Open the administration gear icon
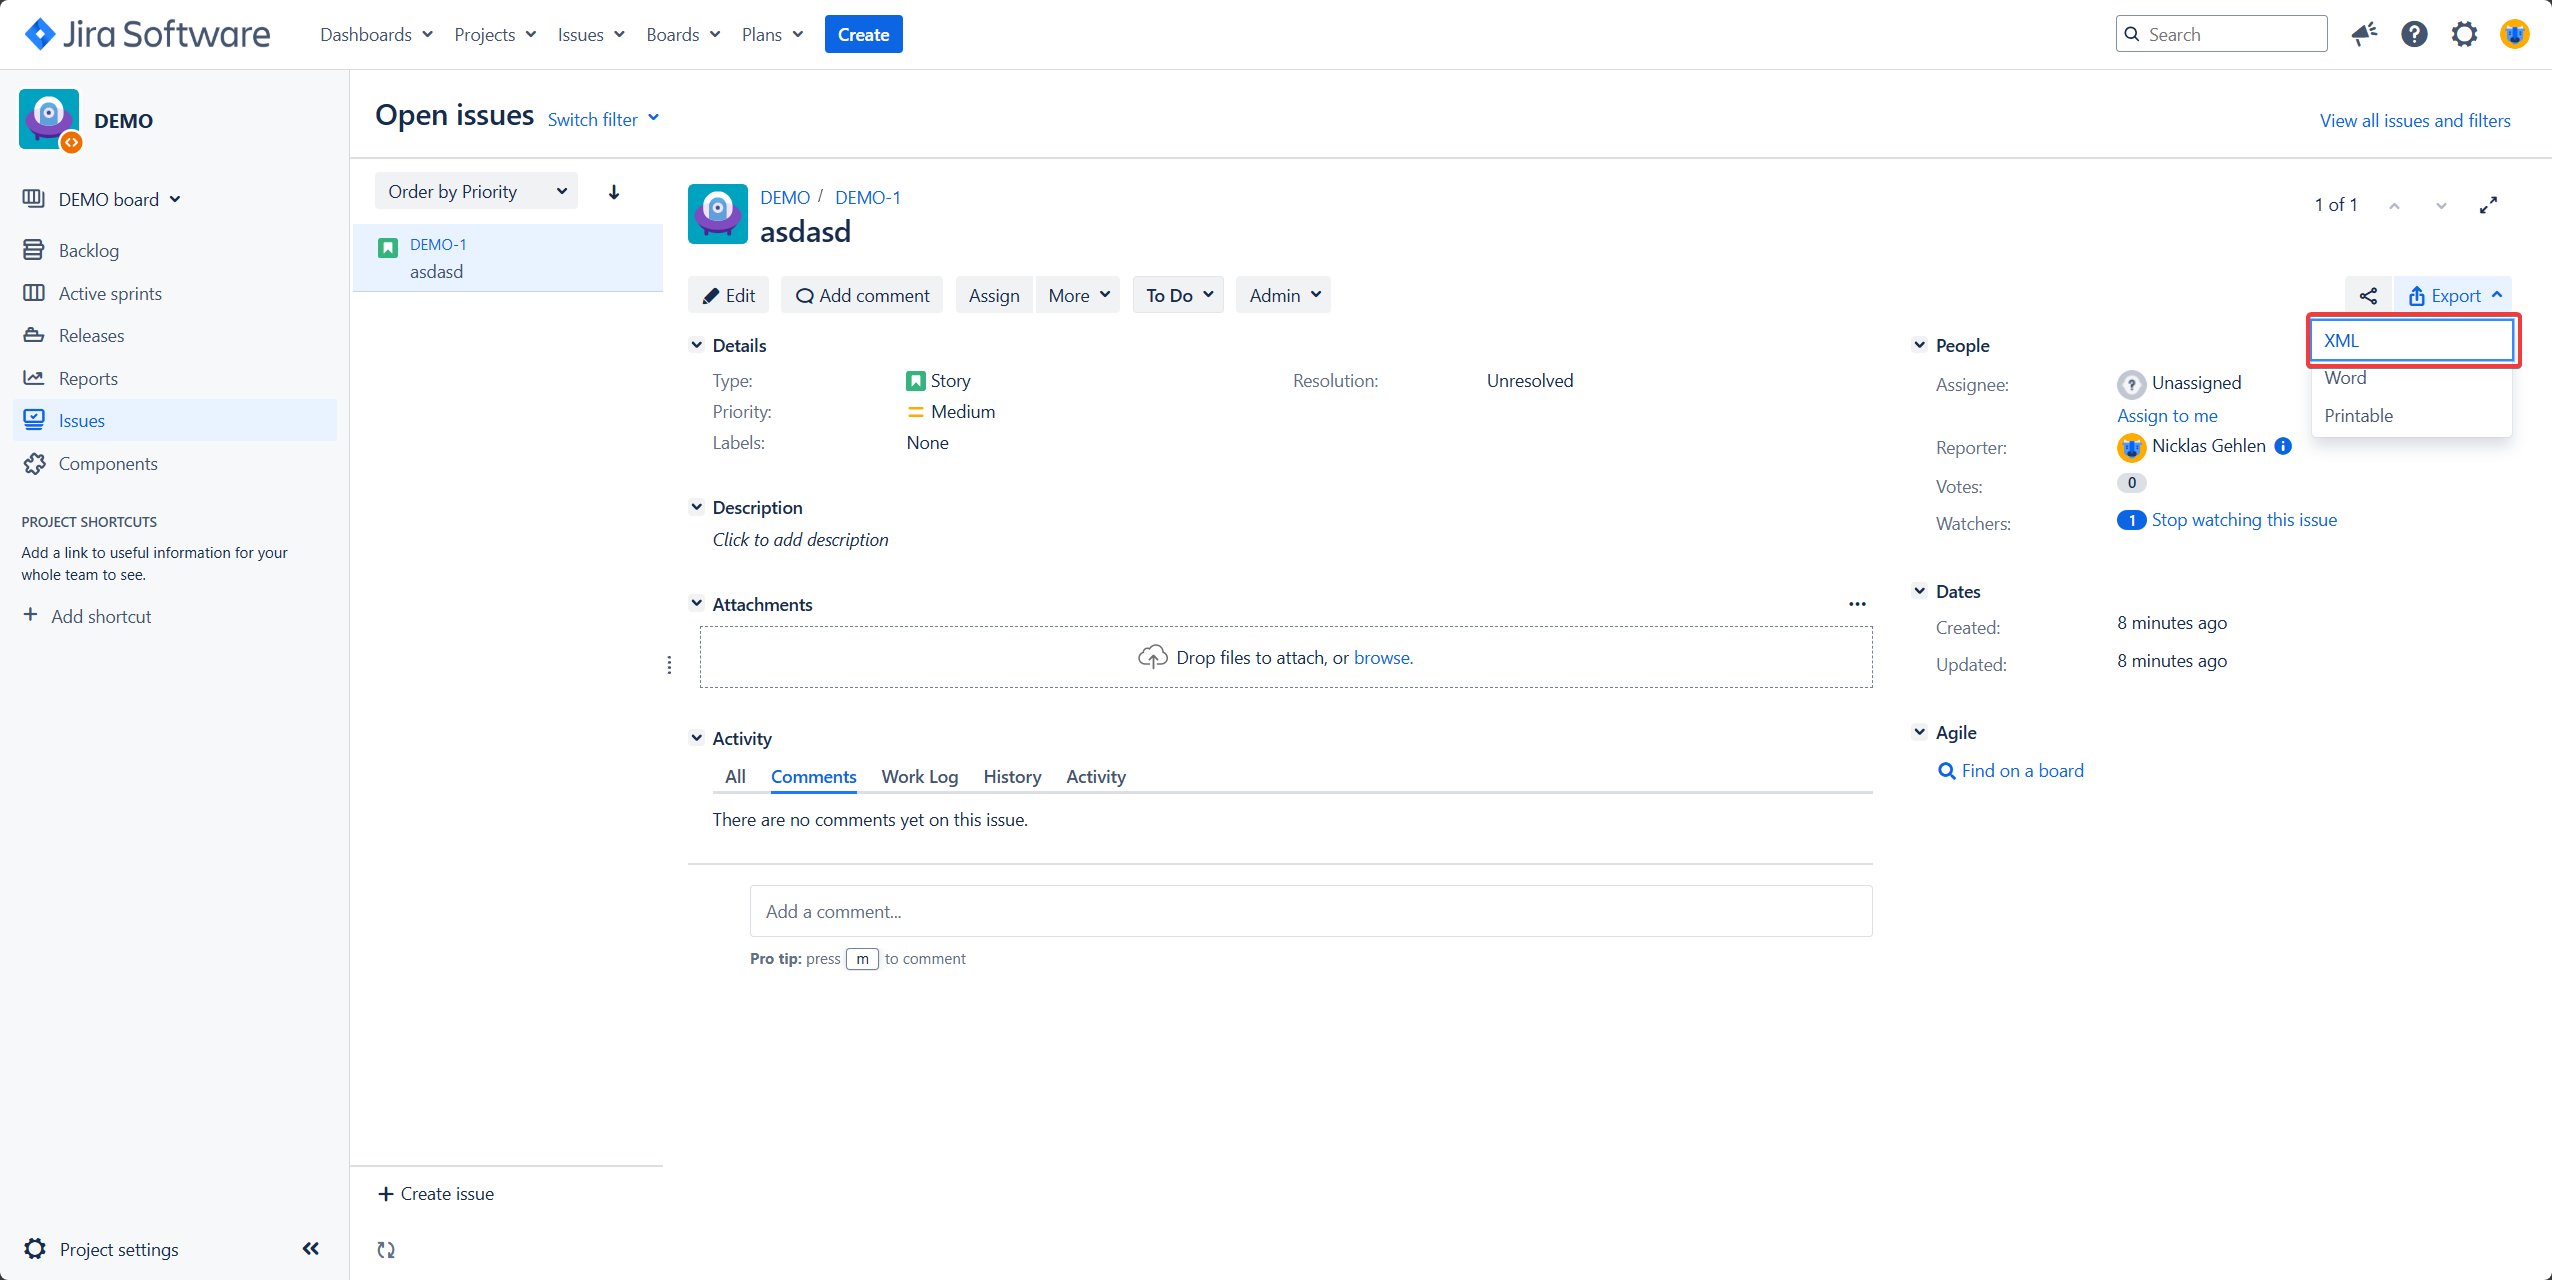Screen dimensions: 2552x1280 point(2464,34)
